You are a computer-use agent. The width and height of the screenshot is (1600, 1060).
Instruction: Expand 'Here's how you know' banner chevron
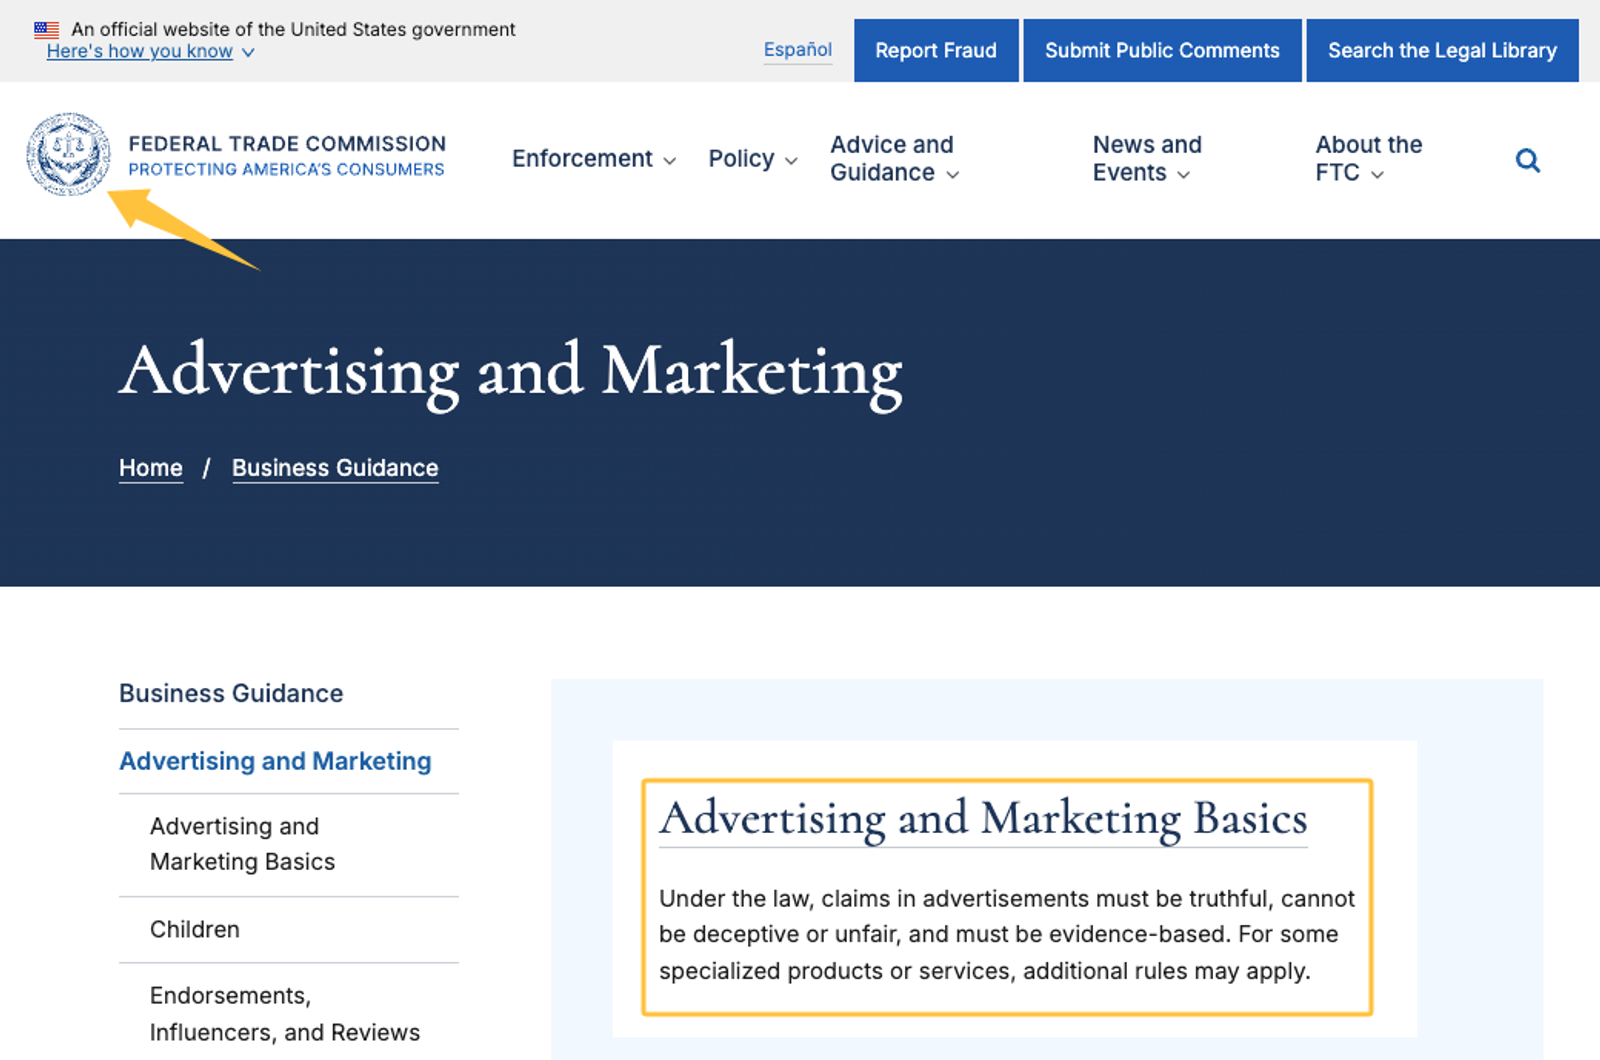pos(248,52)
